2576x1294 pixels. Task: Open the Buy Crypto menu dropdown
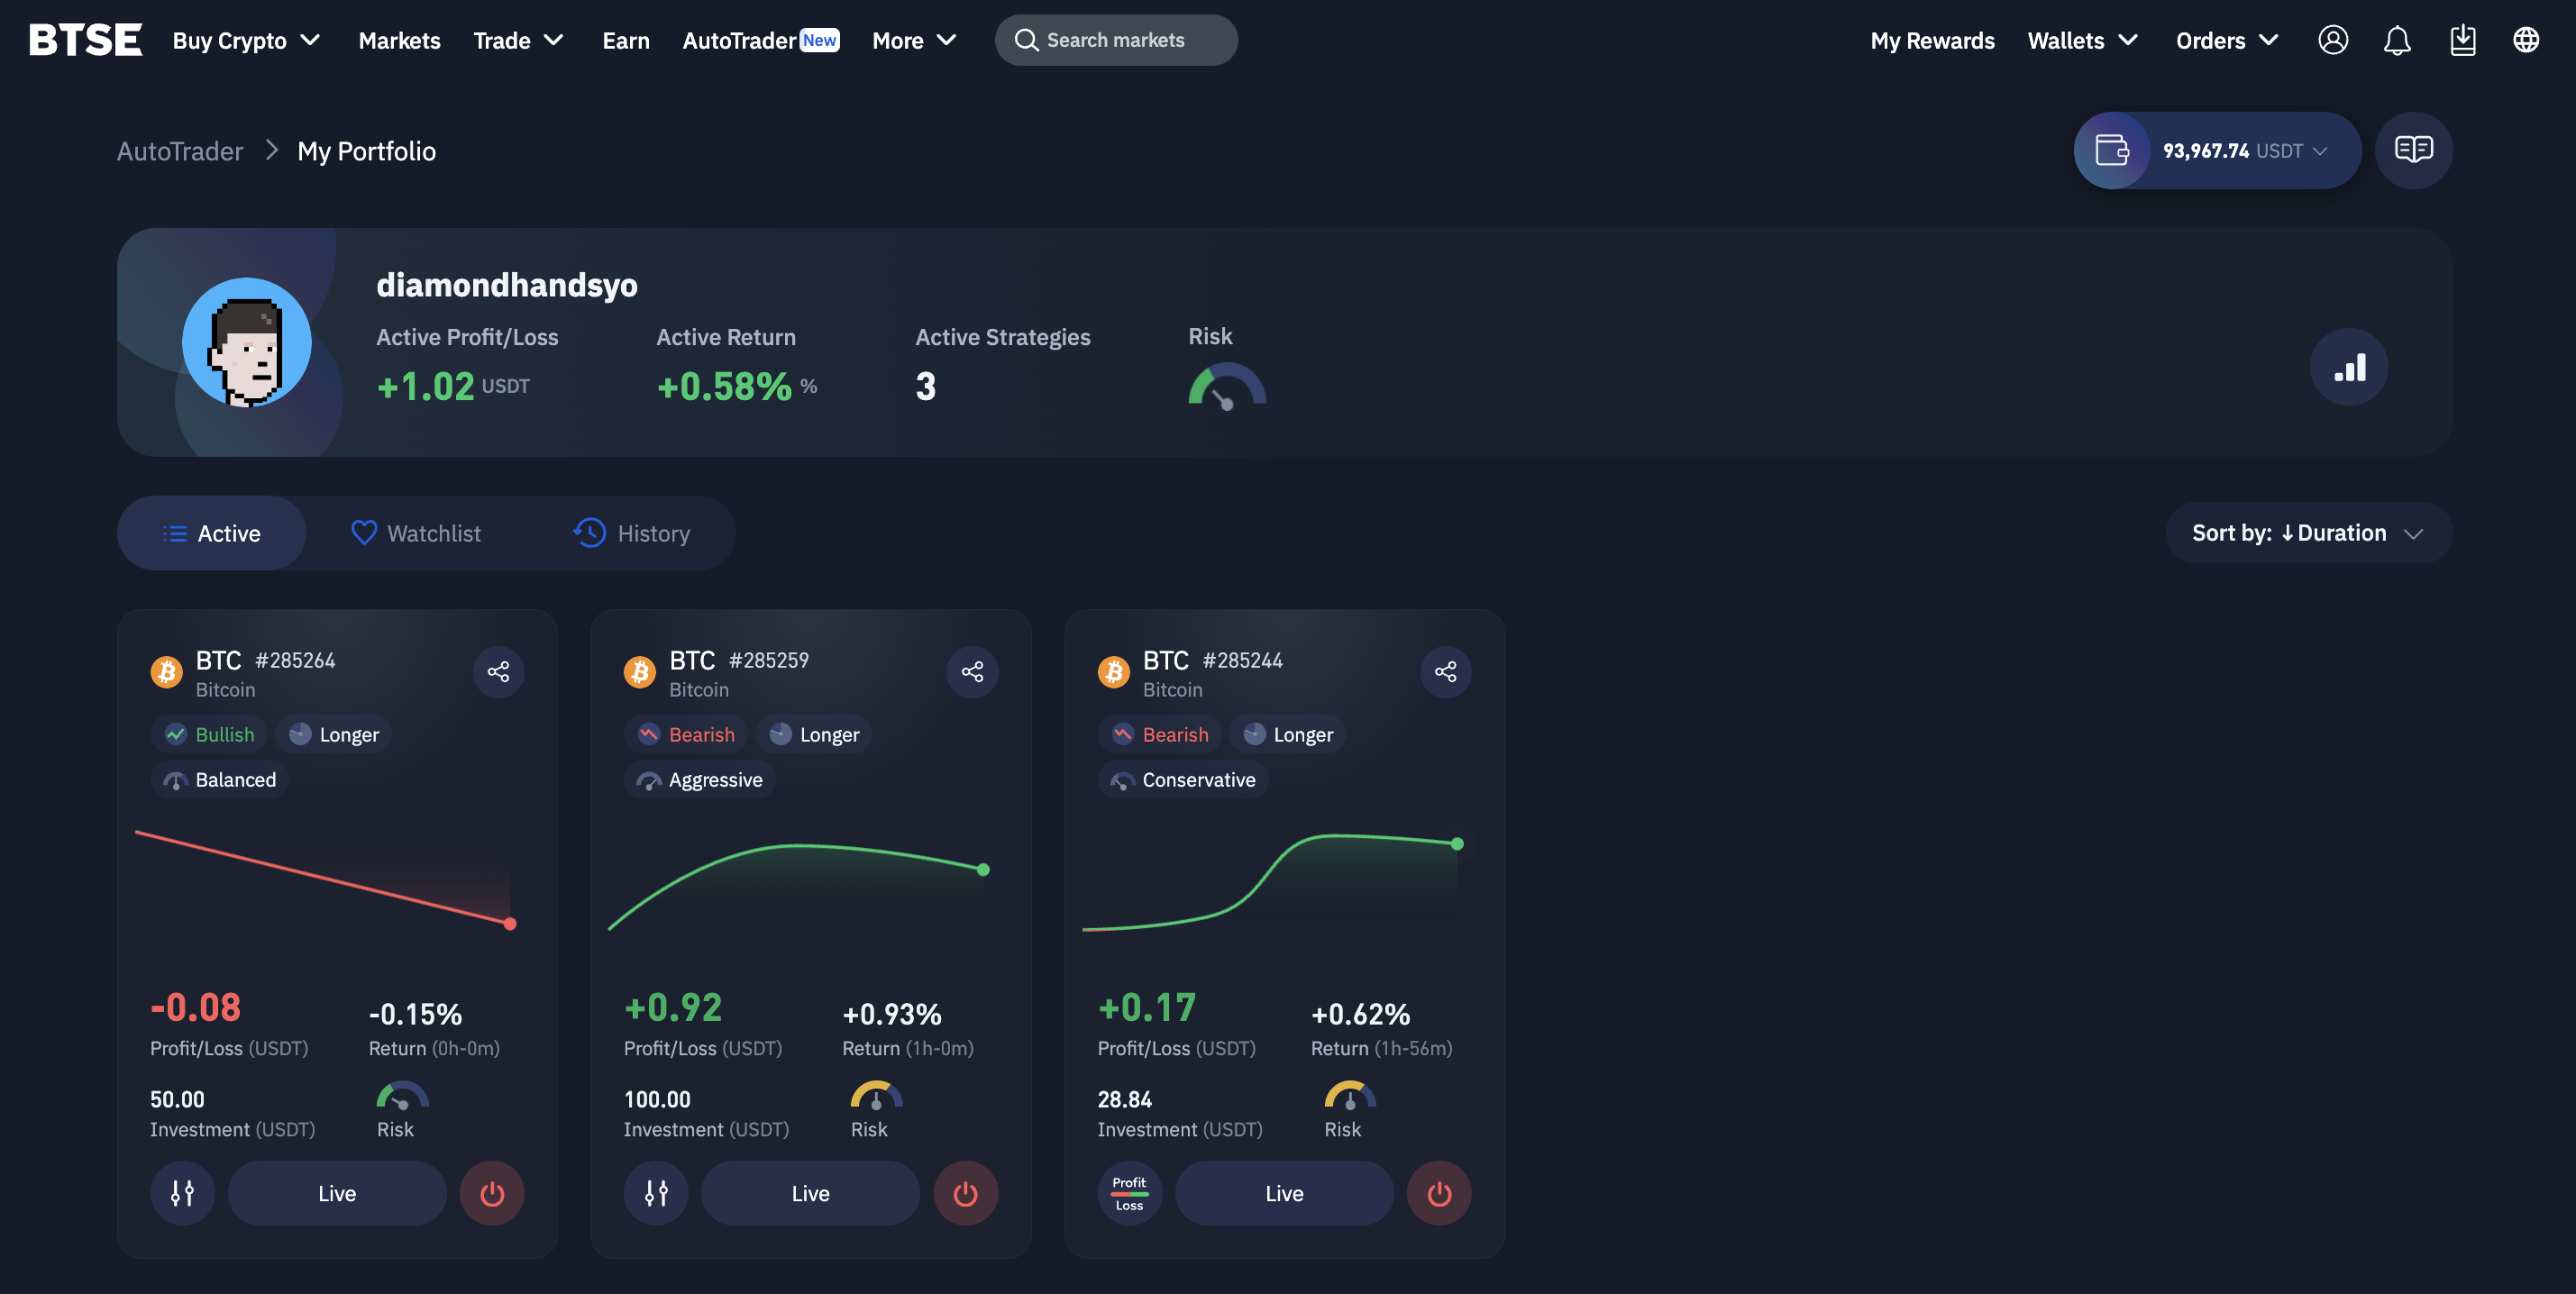pos(246,40)
